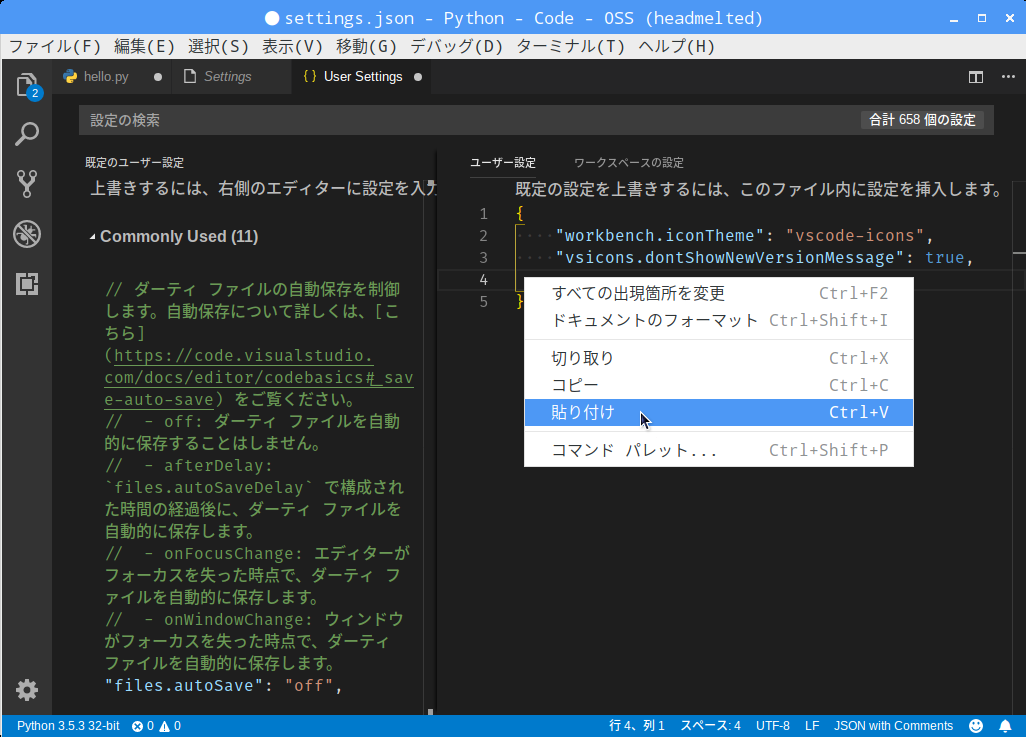Click the JSON with Comments language mode
The width and height of the screenshot is (1026, 737).
(x=893, y=726)
